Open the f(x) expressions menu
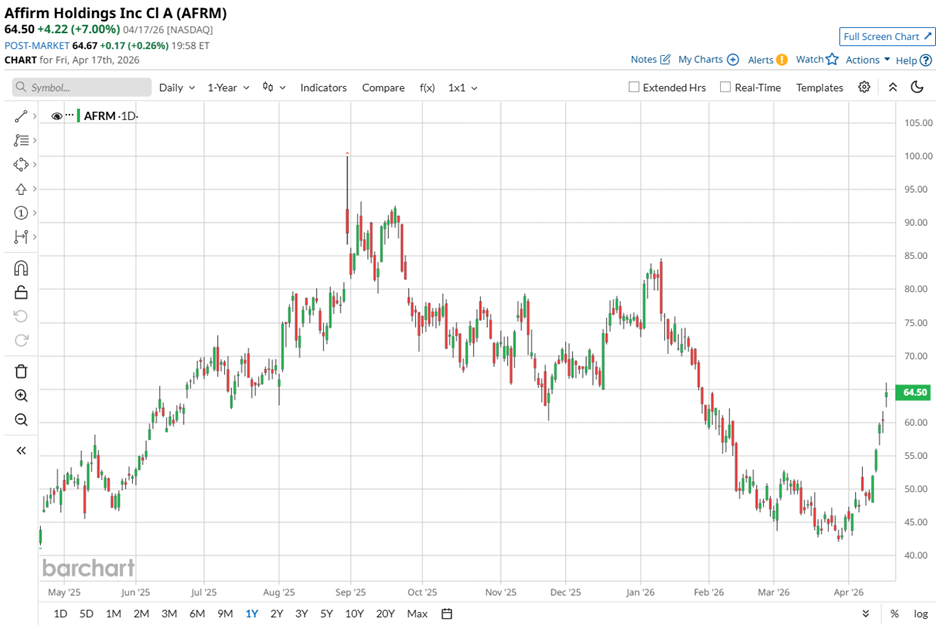The image size is (936, 637). (x=427, y=87)
